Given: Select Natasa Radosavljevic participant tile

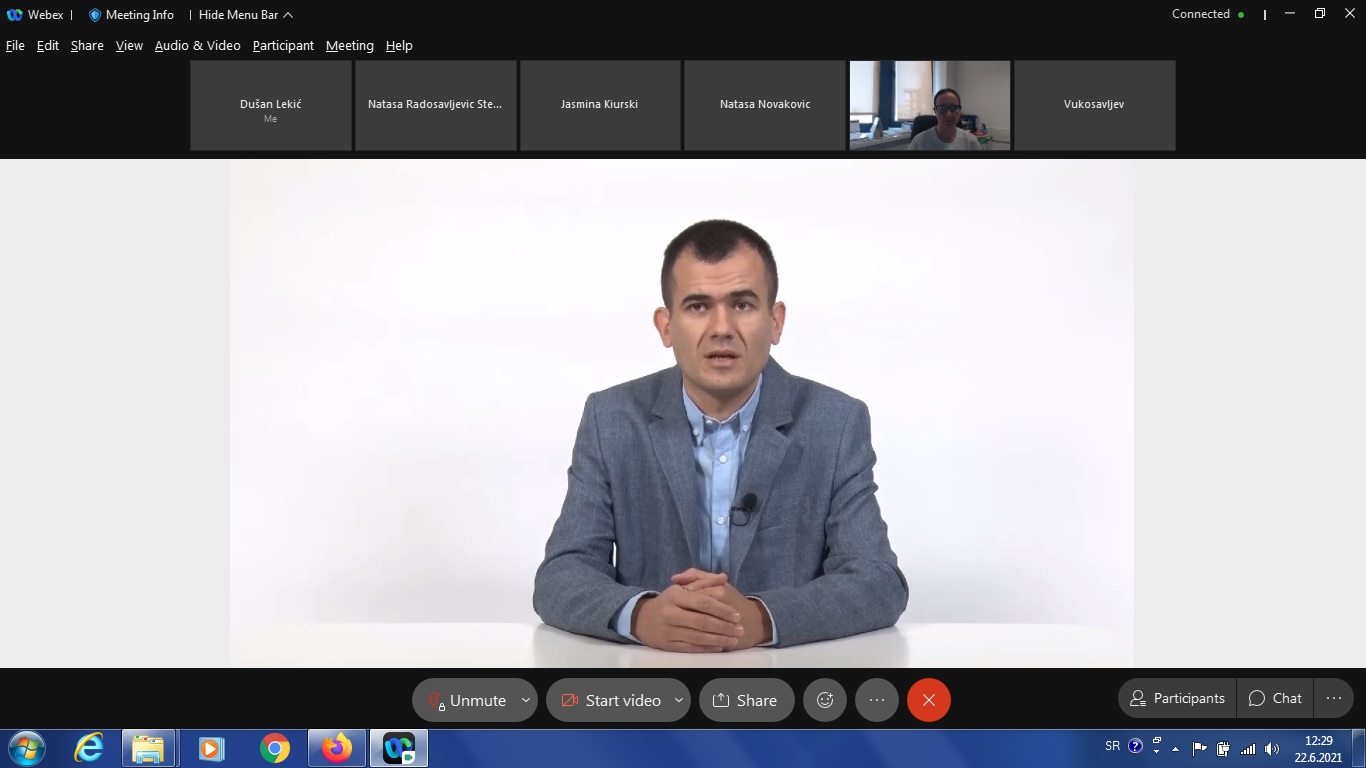Looking at the screenshot, I should [x=436, y=105].
